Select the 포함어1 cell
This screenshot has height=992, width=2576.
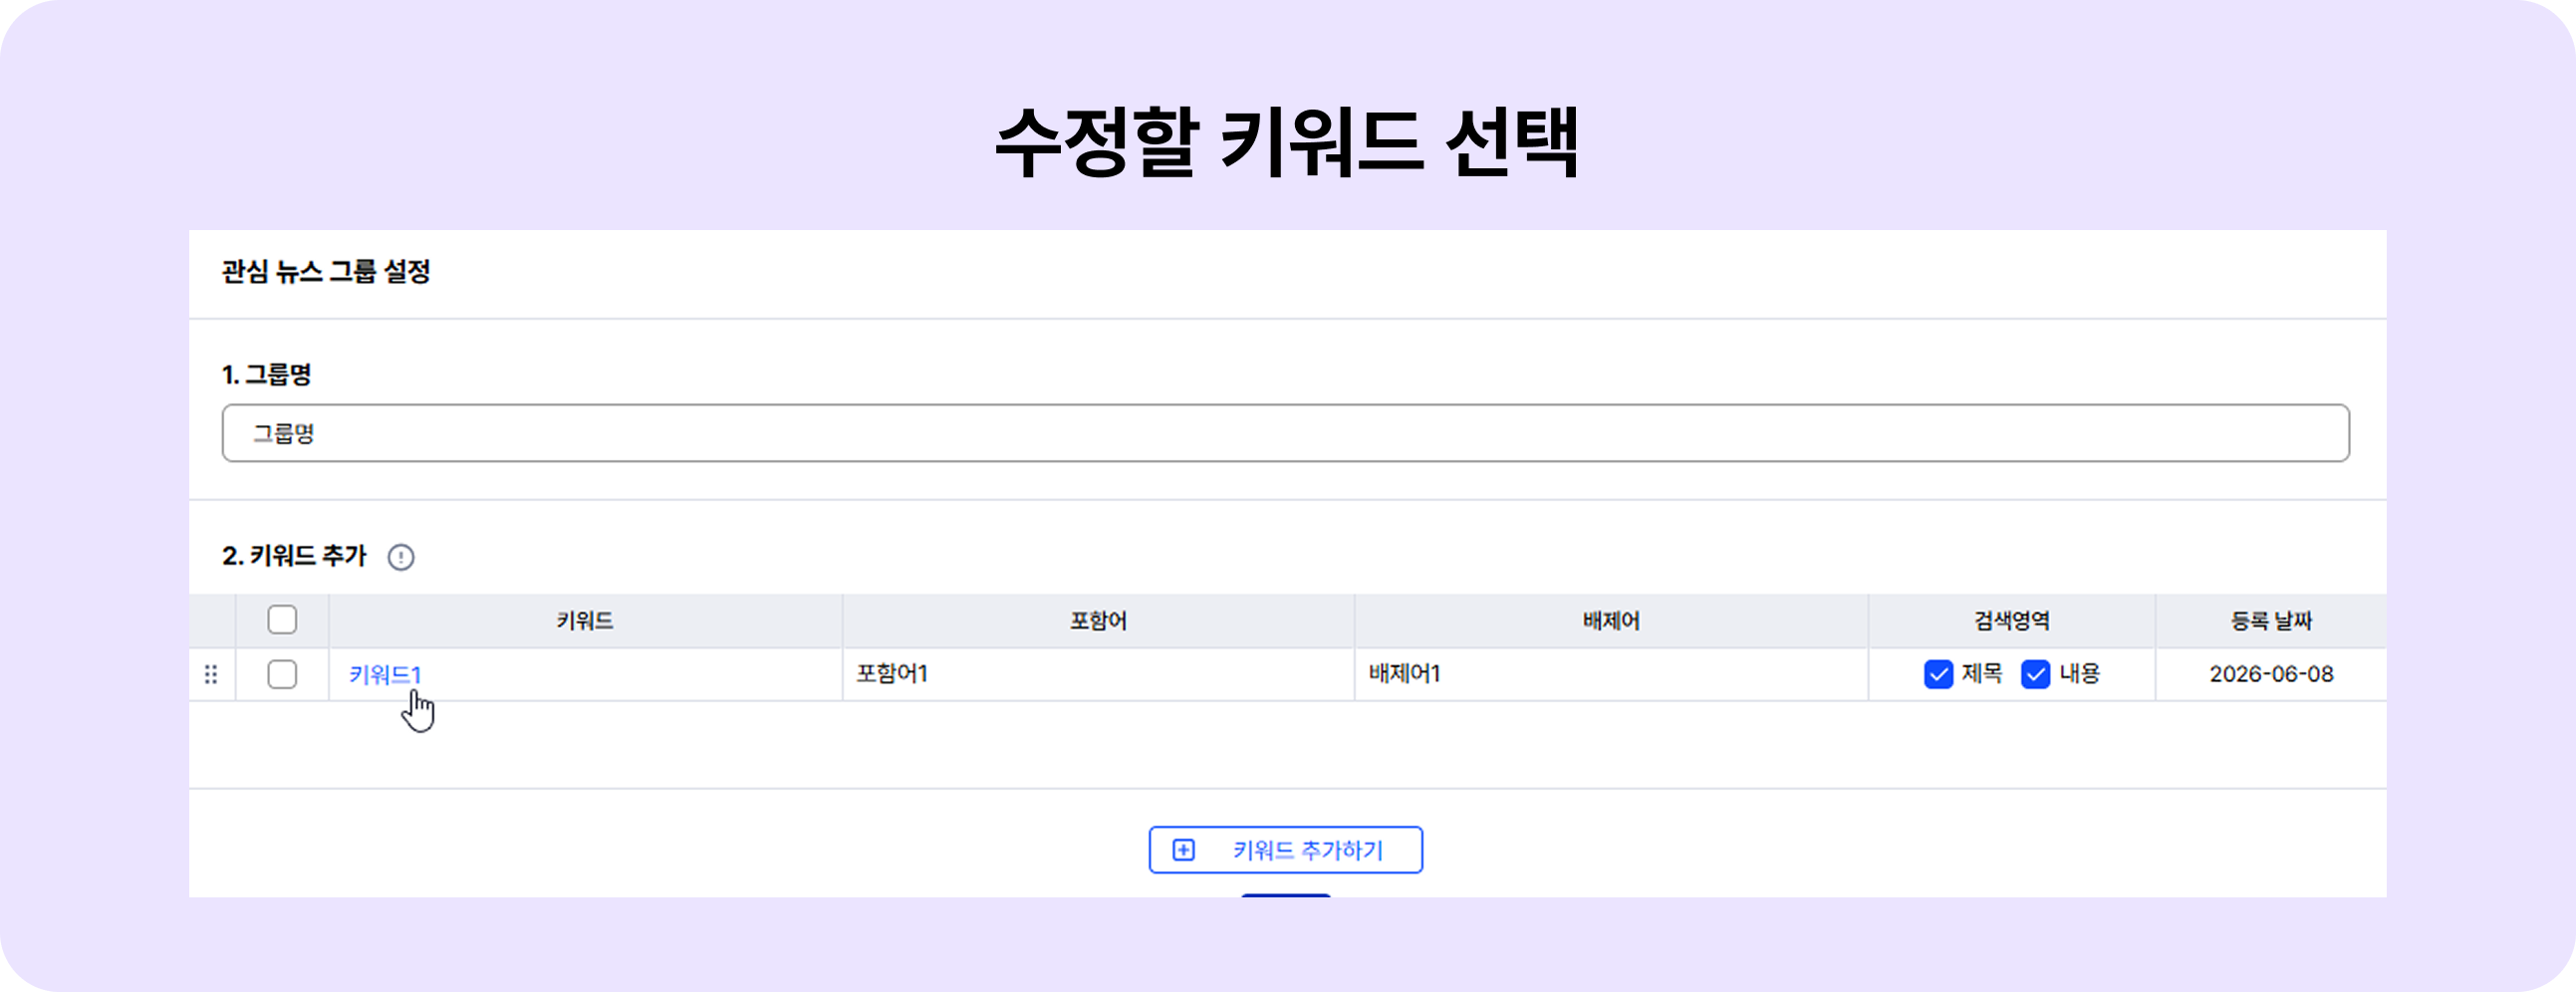click(x=1098, y=675)
